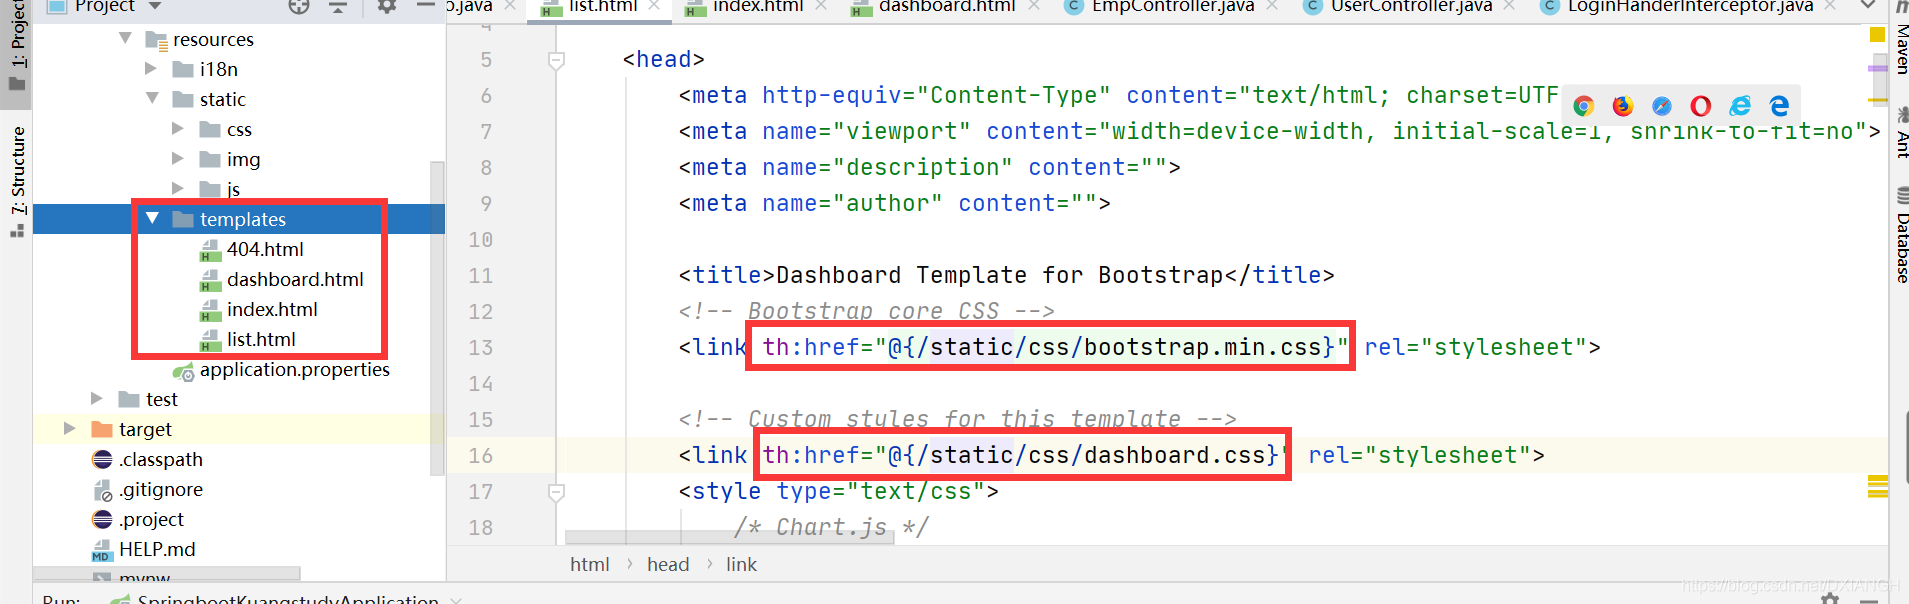
Task: Collapse the resources folder
Action: [126, 38]
